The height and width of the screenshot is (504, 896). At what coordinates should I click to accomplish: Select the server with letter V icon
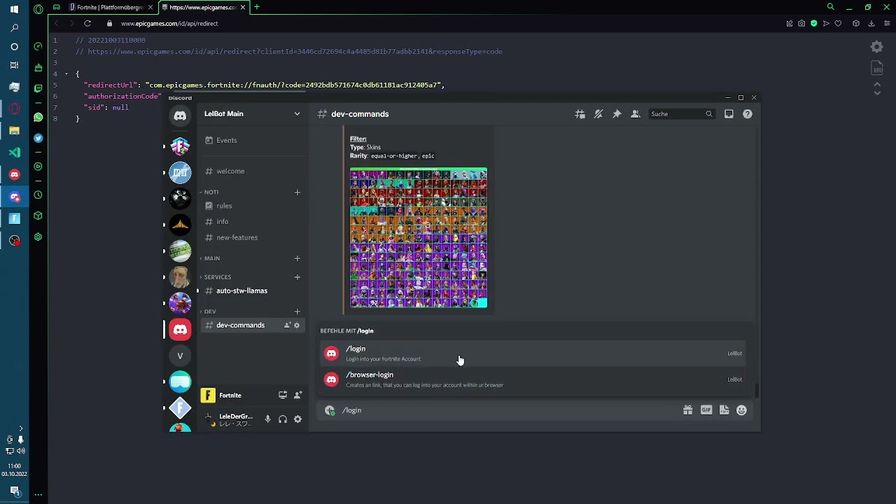click(180, 356)
